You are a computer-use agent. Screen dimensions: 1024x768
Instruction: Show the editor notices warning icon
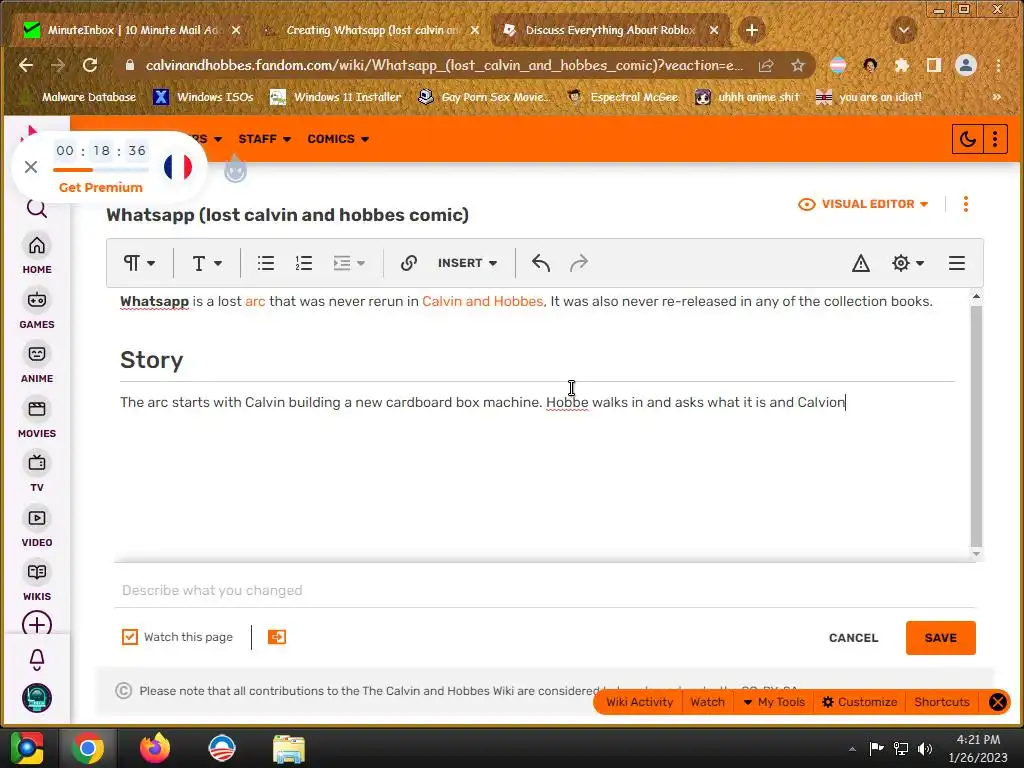[861, 263]
